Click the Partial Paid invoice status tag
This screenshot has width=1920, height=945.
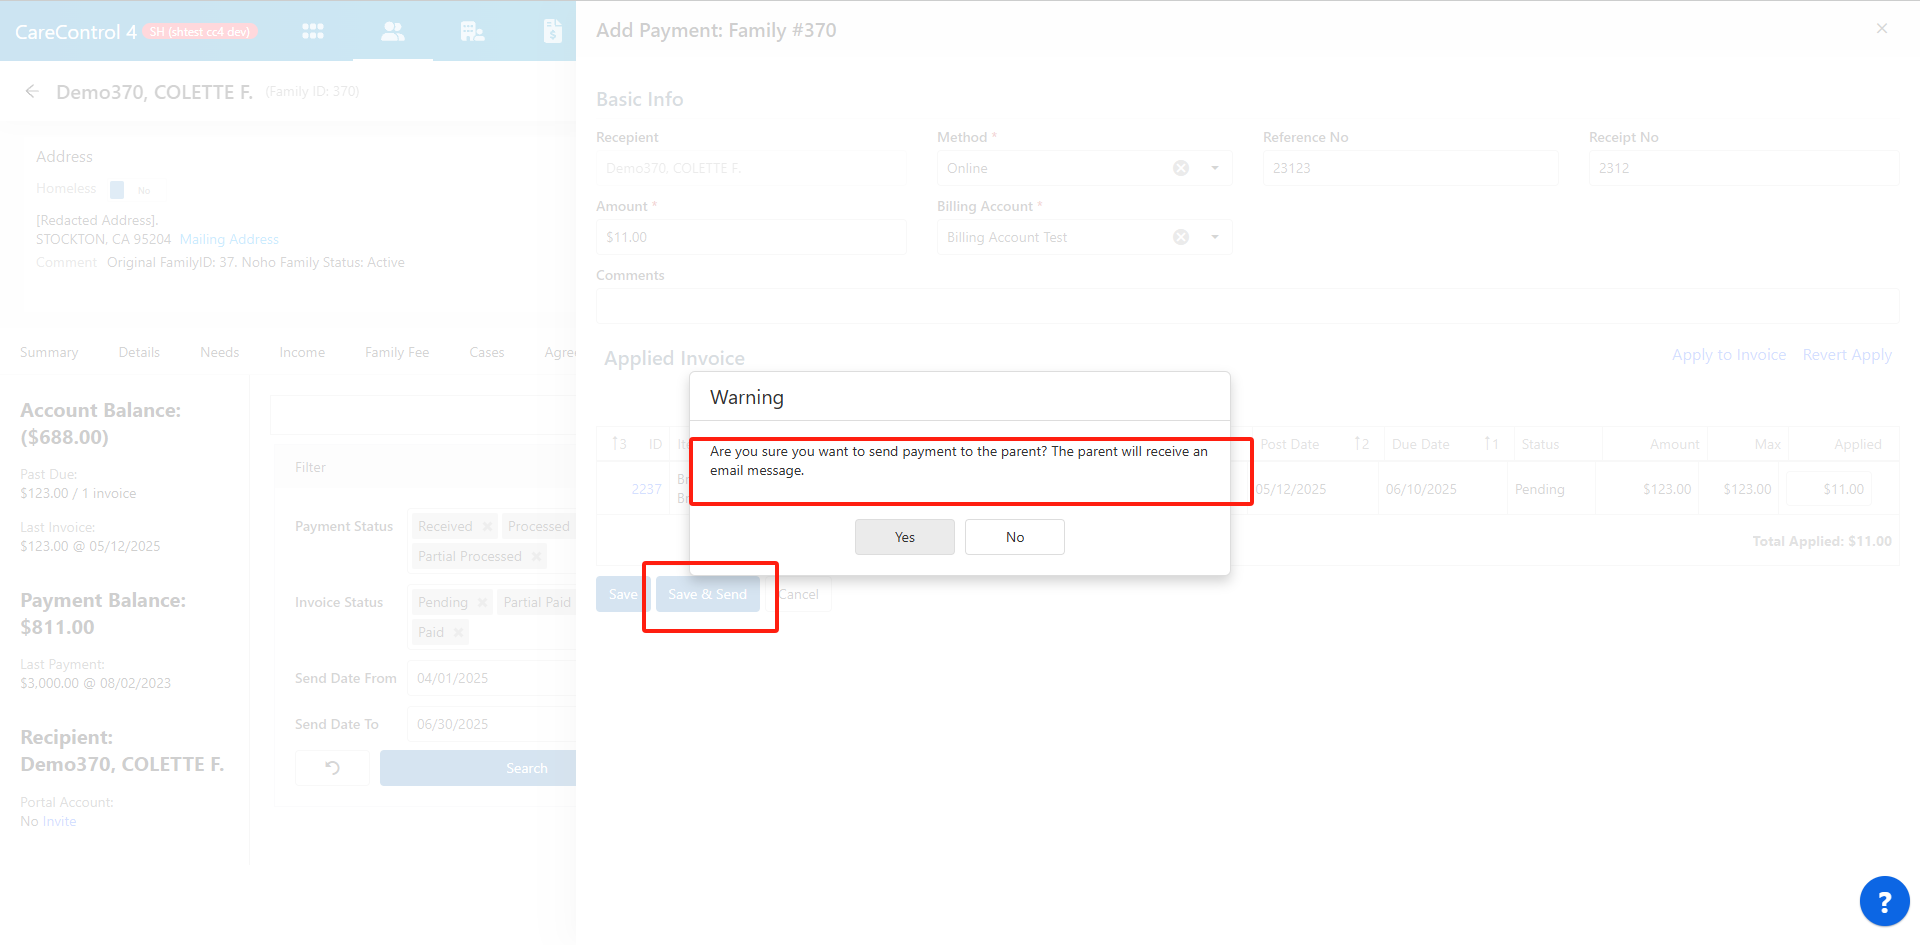[537, 603]
